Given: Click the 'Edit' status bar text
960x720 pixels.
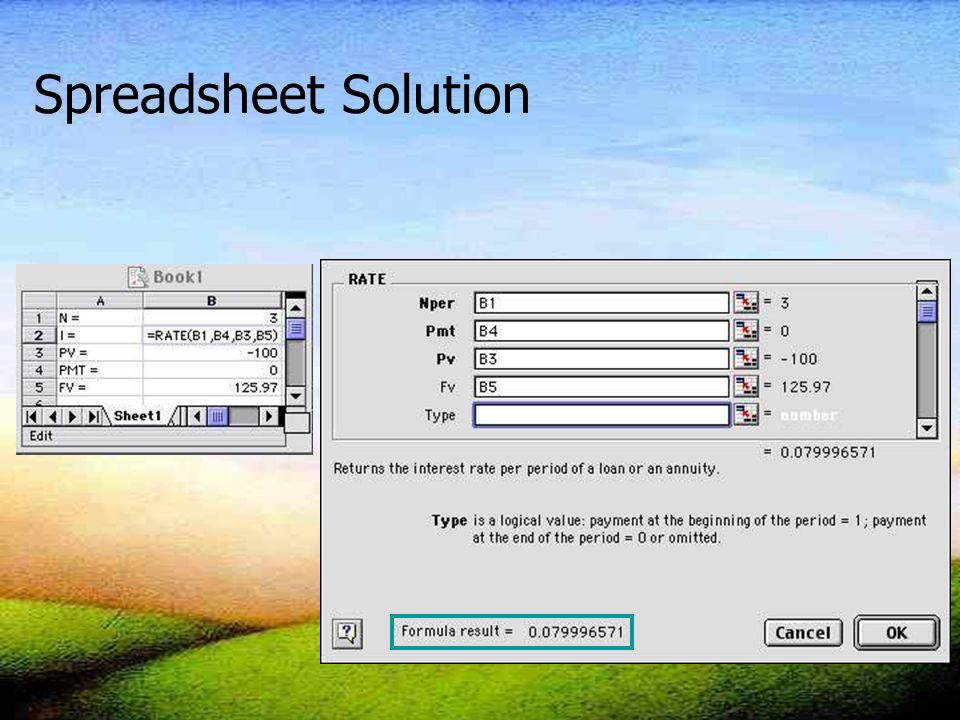Looking at the screenshot, I should (41, 436).
